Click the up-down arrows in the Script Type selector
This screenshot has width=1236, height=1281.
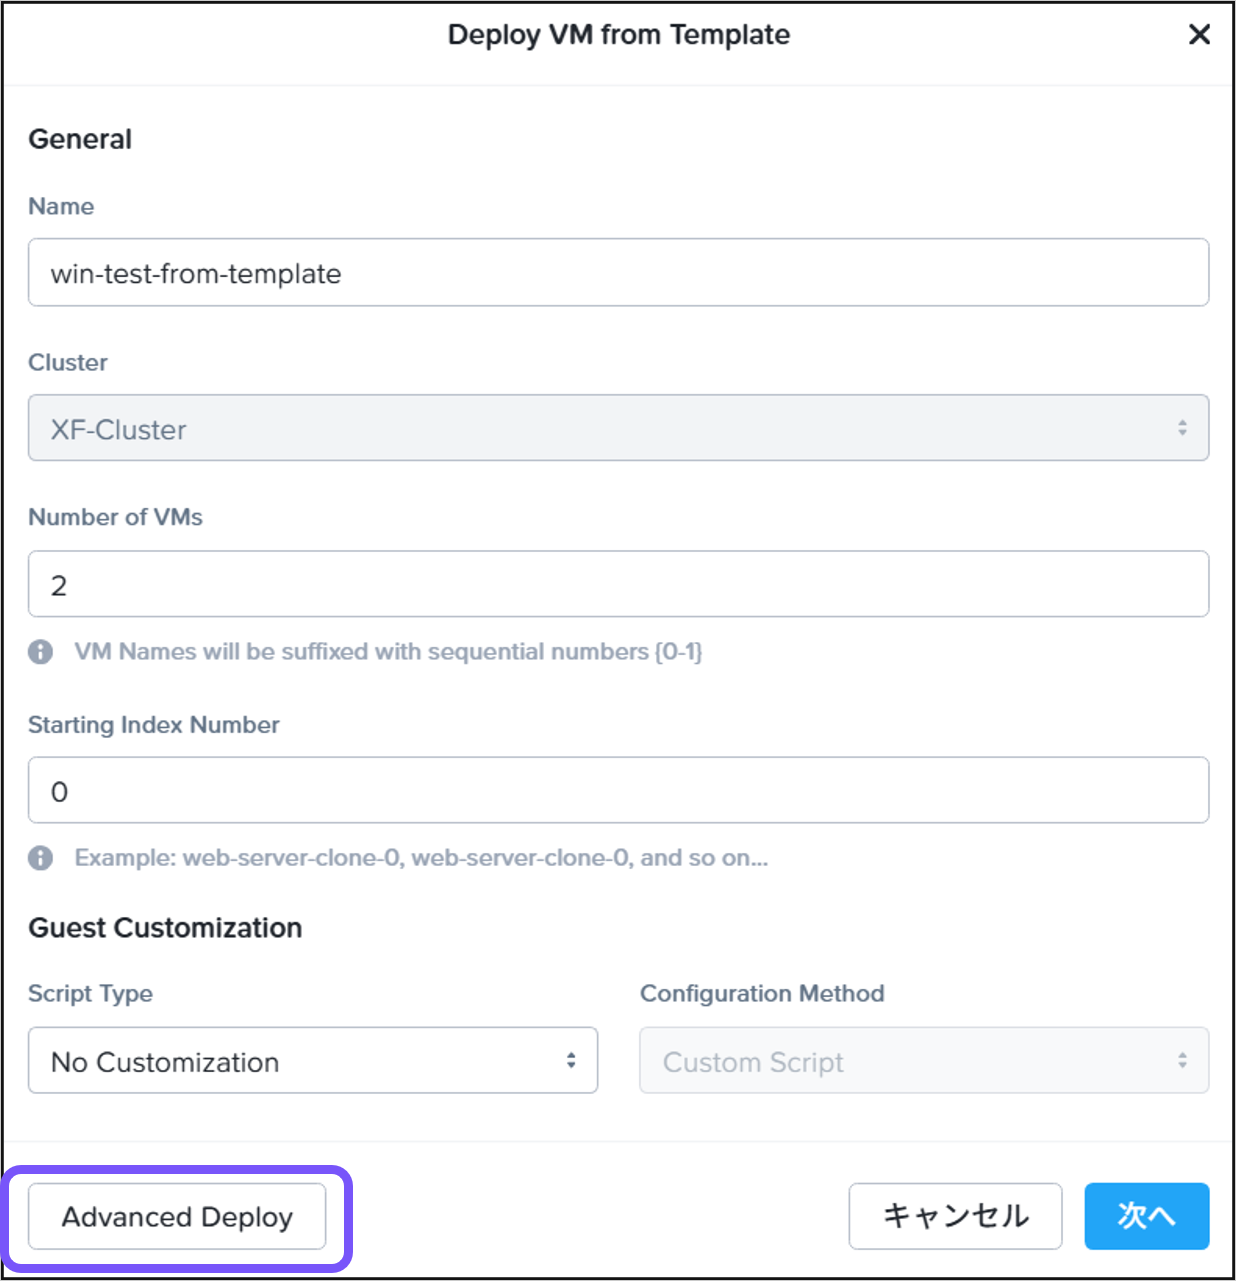573,1061
